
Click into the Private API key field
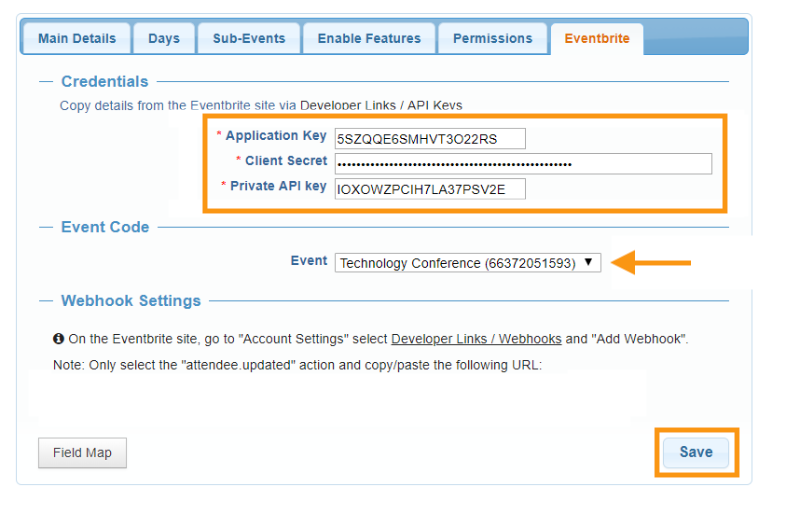[x=430, y=189]
